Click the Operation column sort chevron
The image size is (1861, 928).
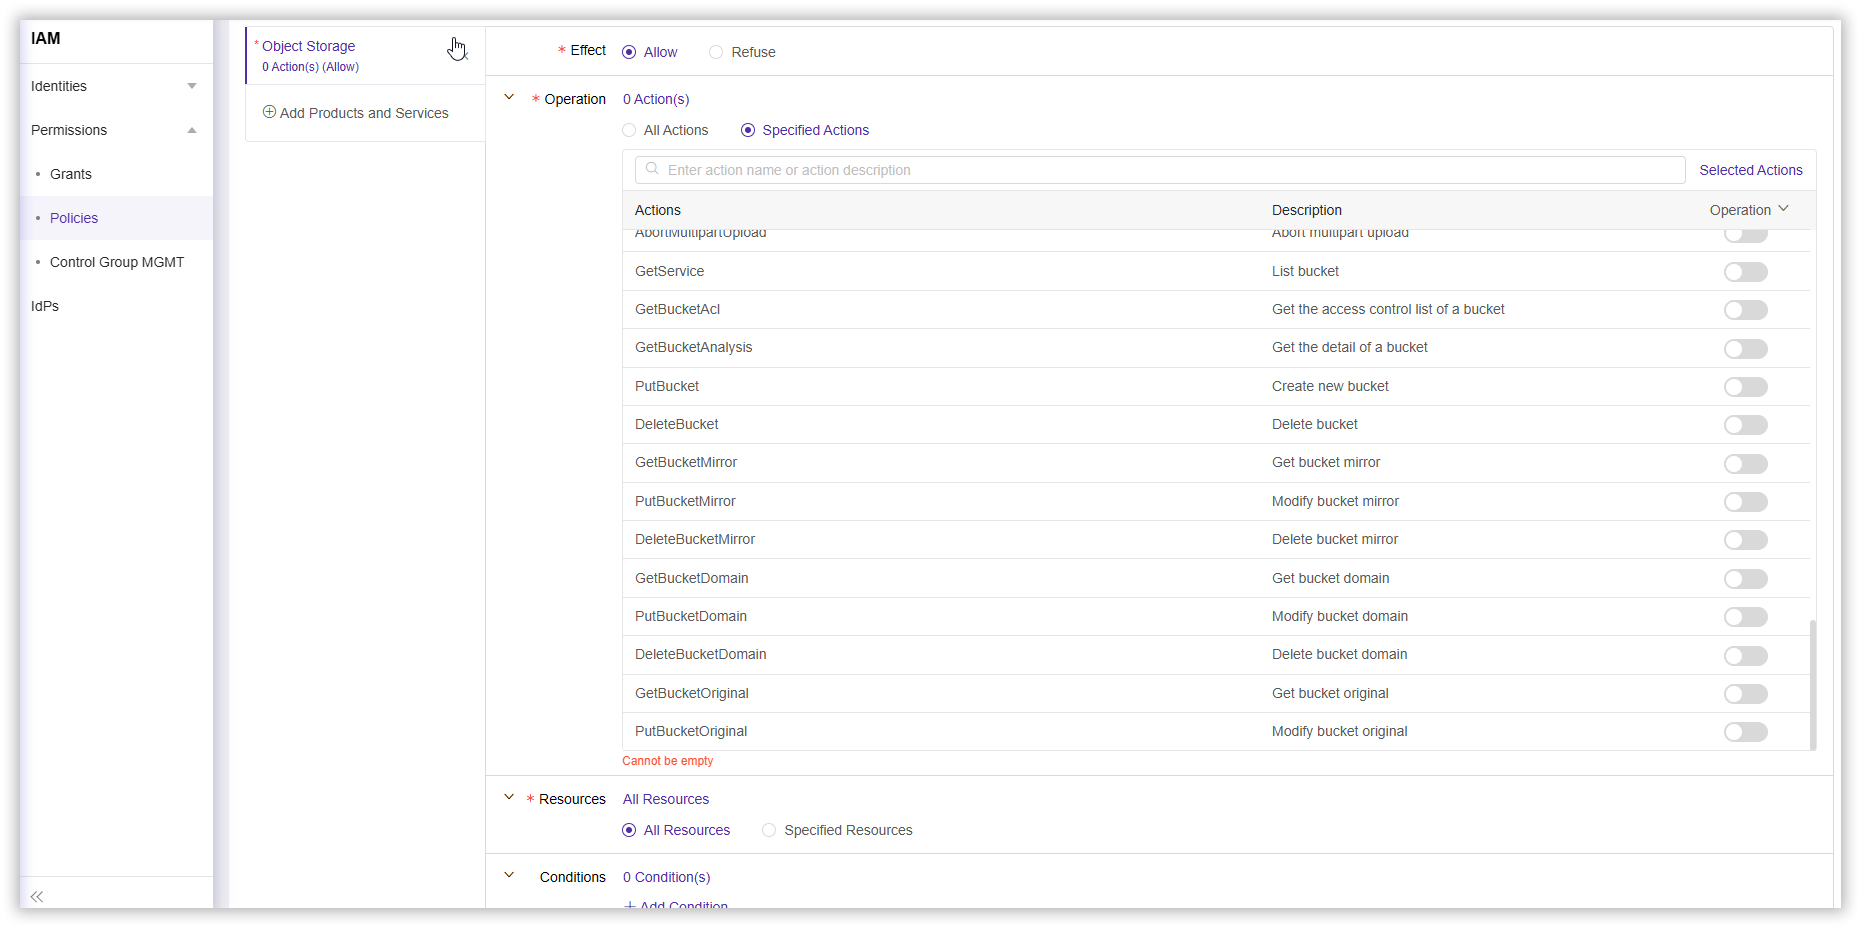click(x=1783, y=209)
